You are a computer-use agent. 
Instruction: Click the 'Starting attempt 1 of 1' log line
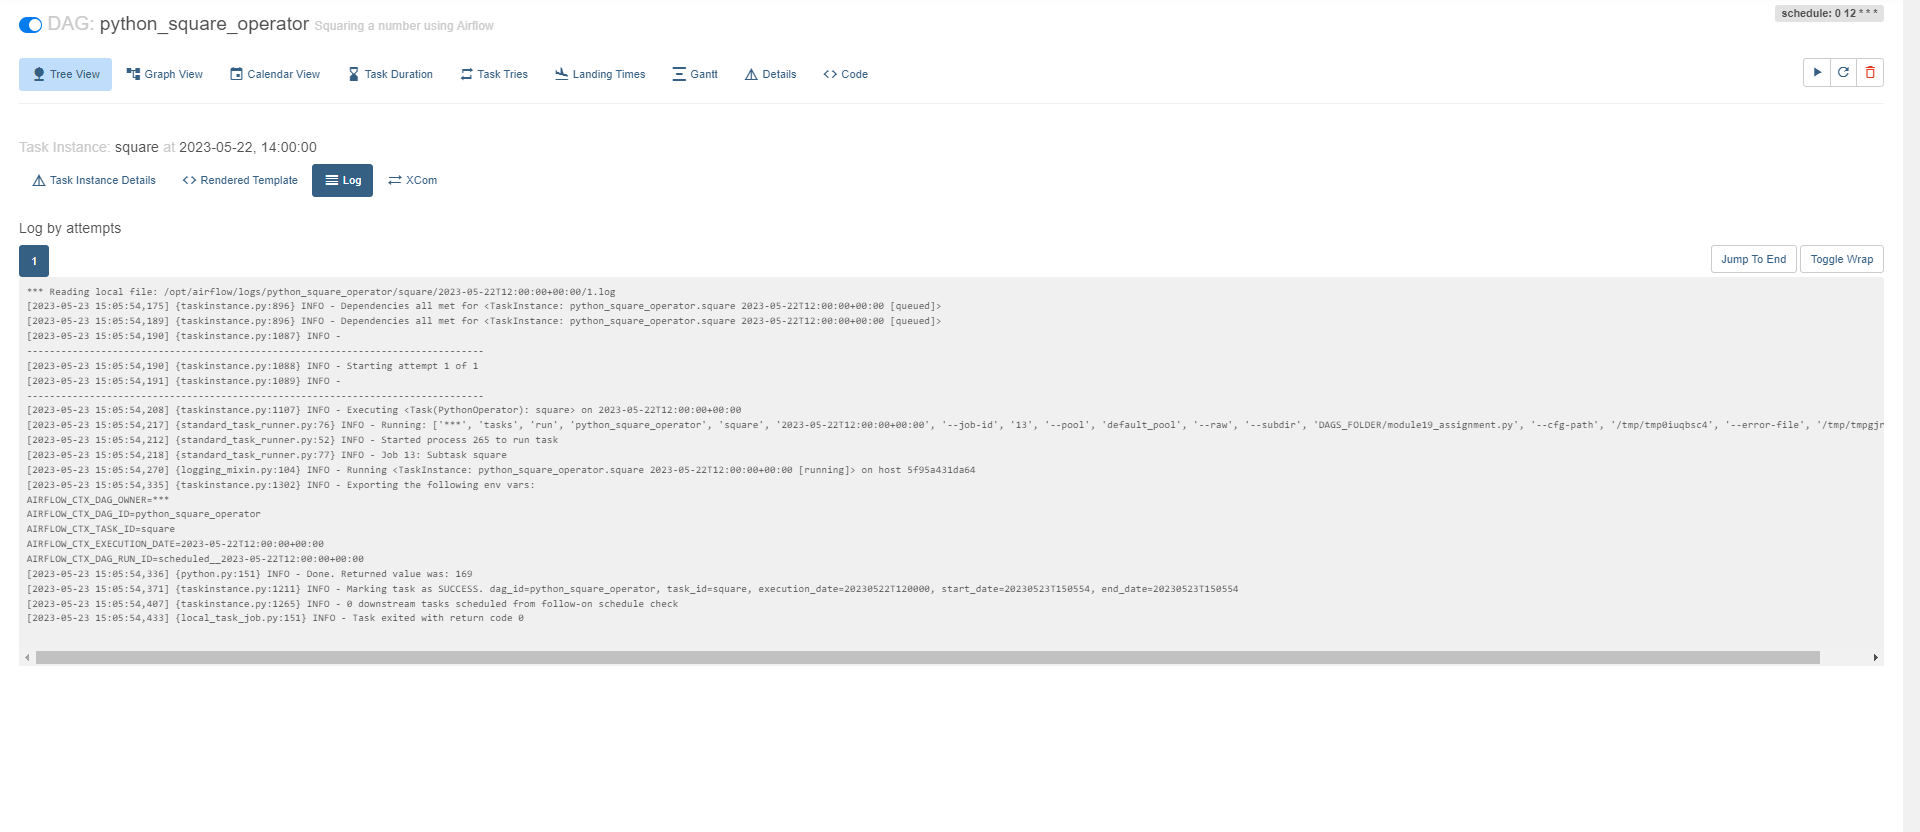point(252,367)
